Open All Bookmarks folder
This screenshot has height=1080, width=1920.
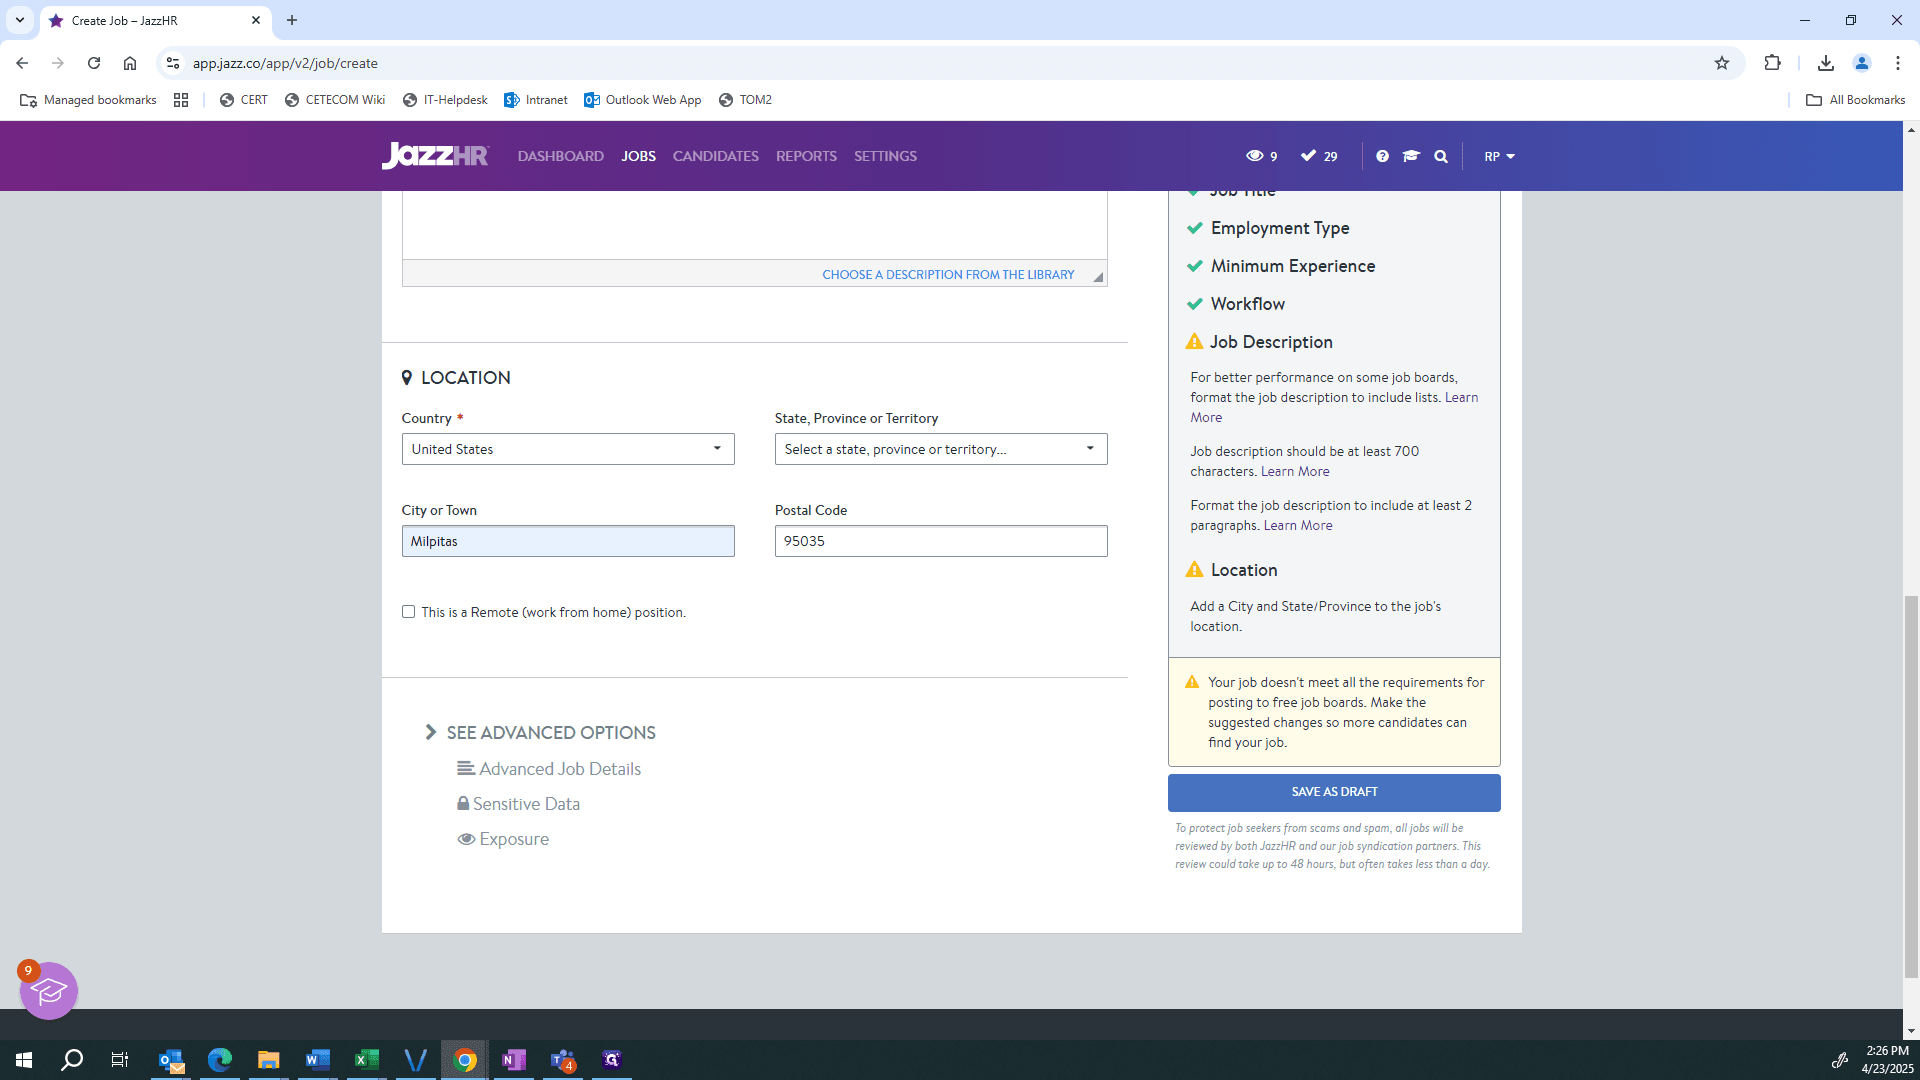tap(1855, 100)
